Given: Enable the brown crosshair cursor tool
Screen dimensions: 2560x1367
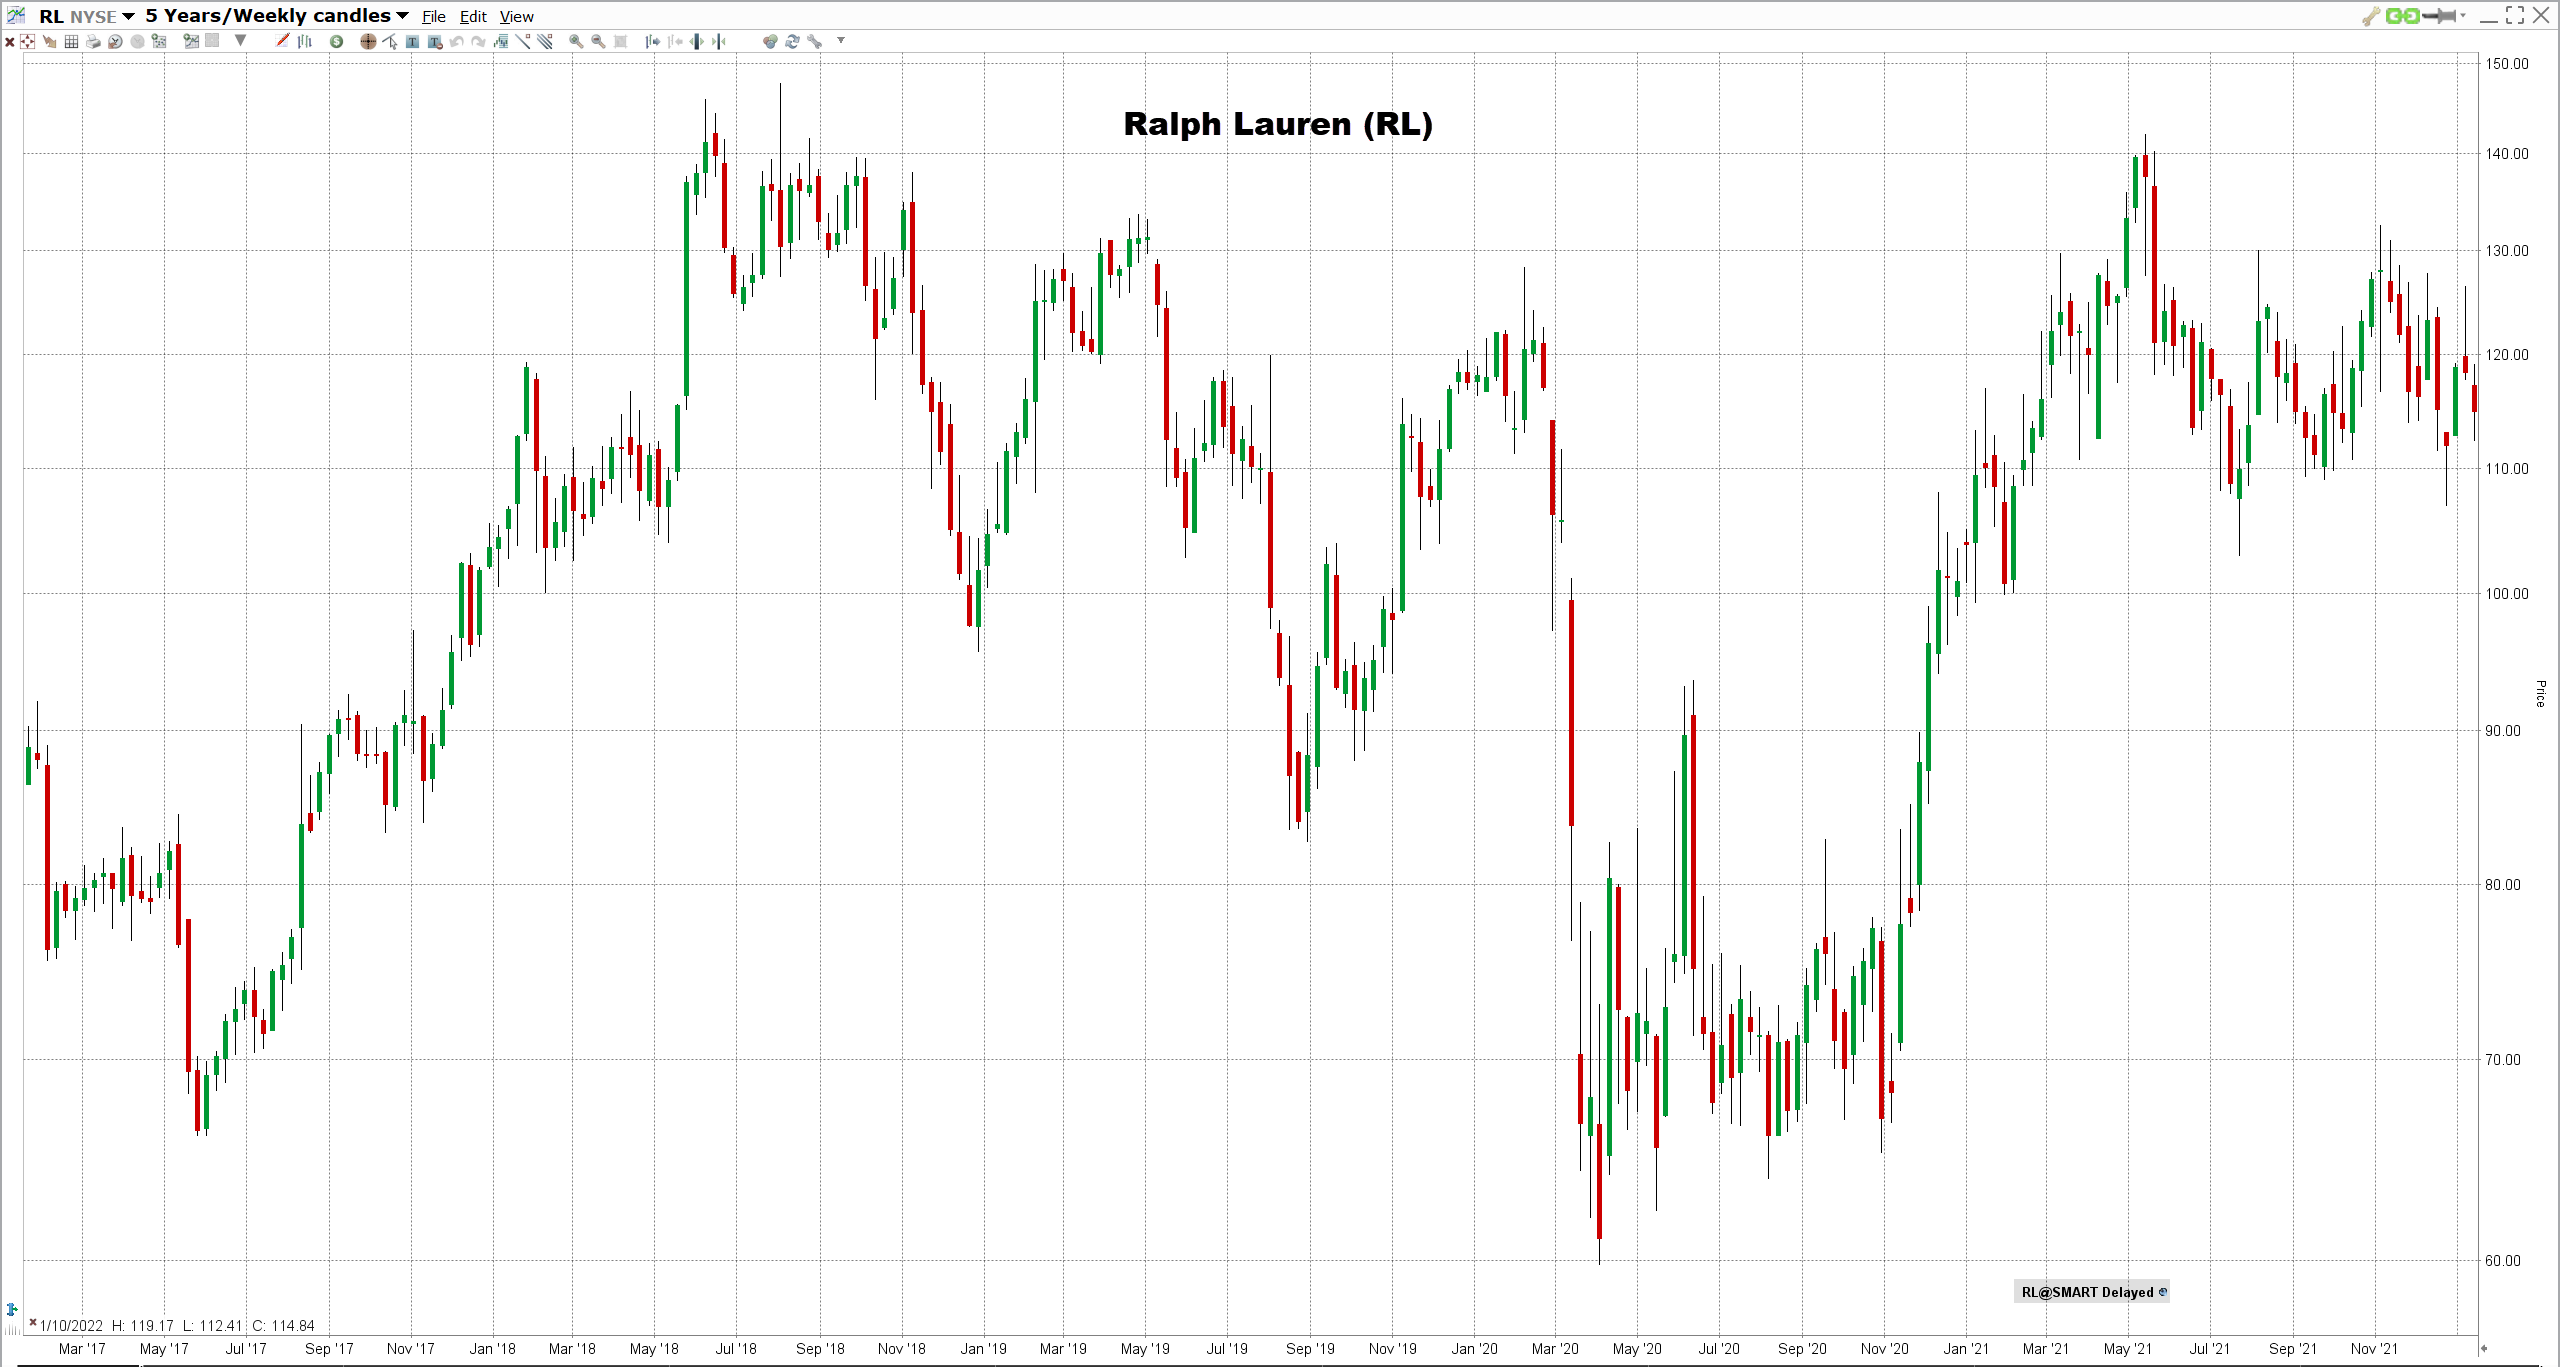Looking at the screenshot, I should point(368,42).
